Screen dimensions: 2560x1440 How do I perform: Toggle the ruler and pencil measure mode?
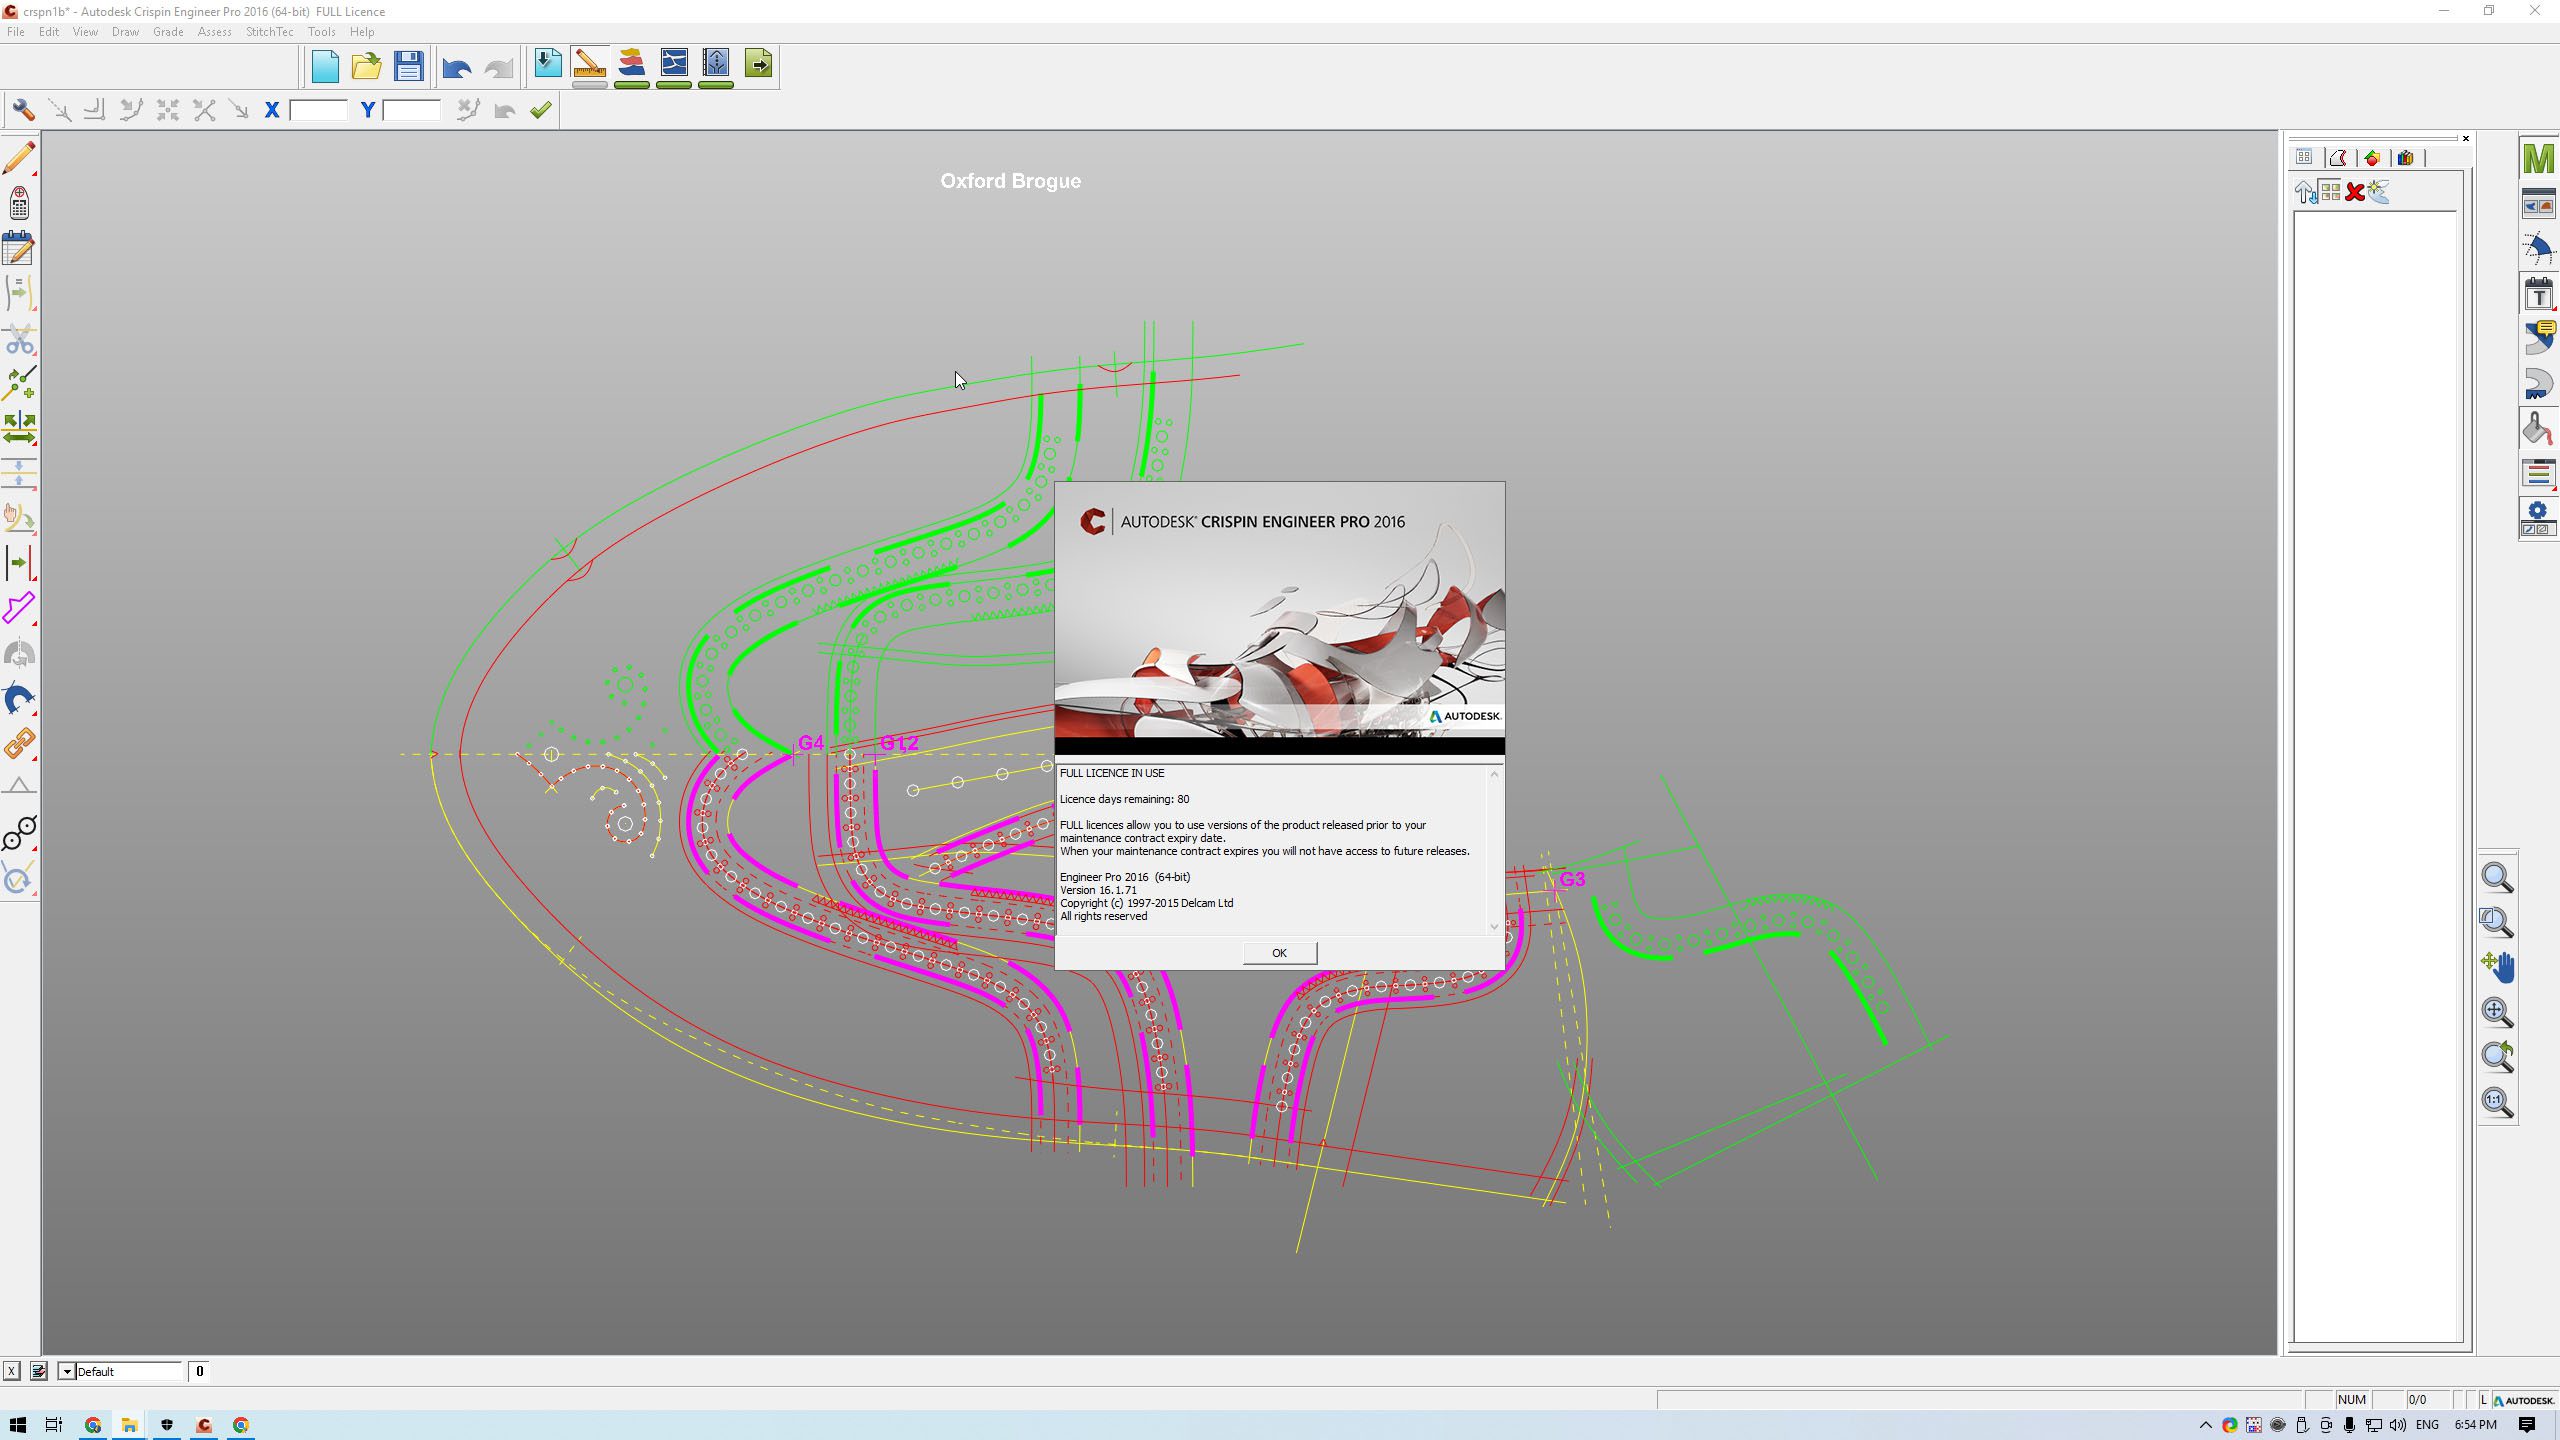click(x=589, y=65)
